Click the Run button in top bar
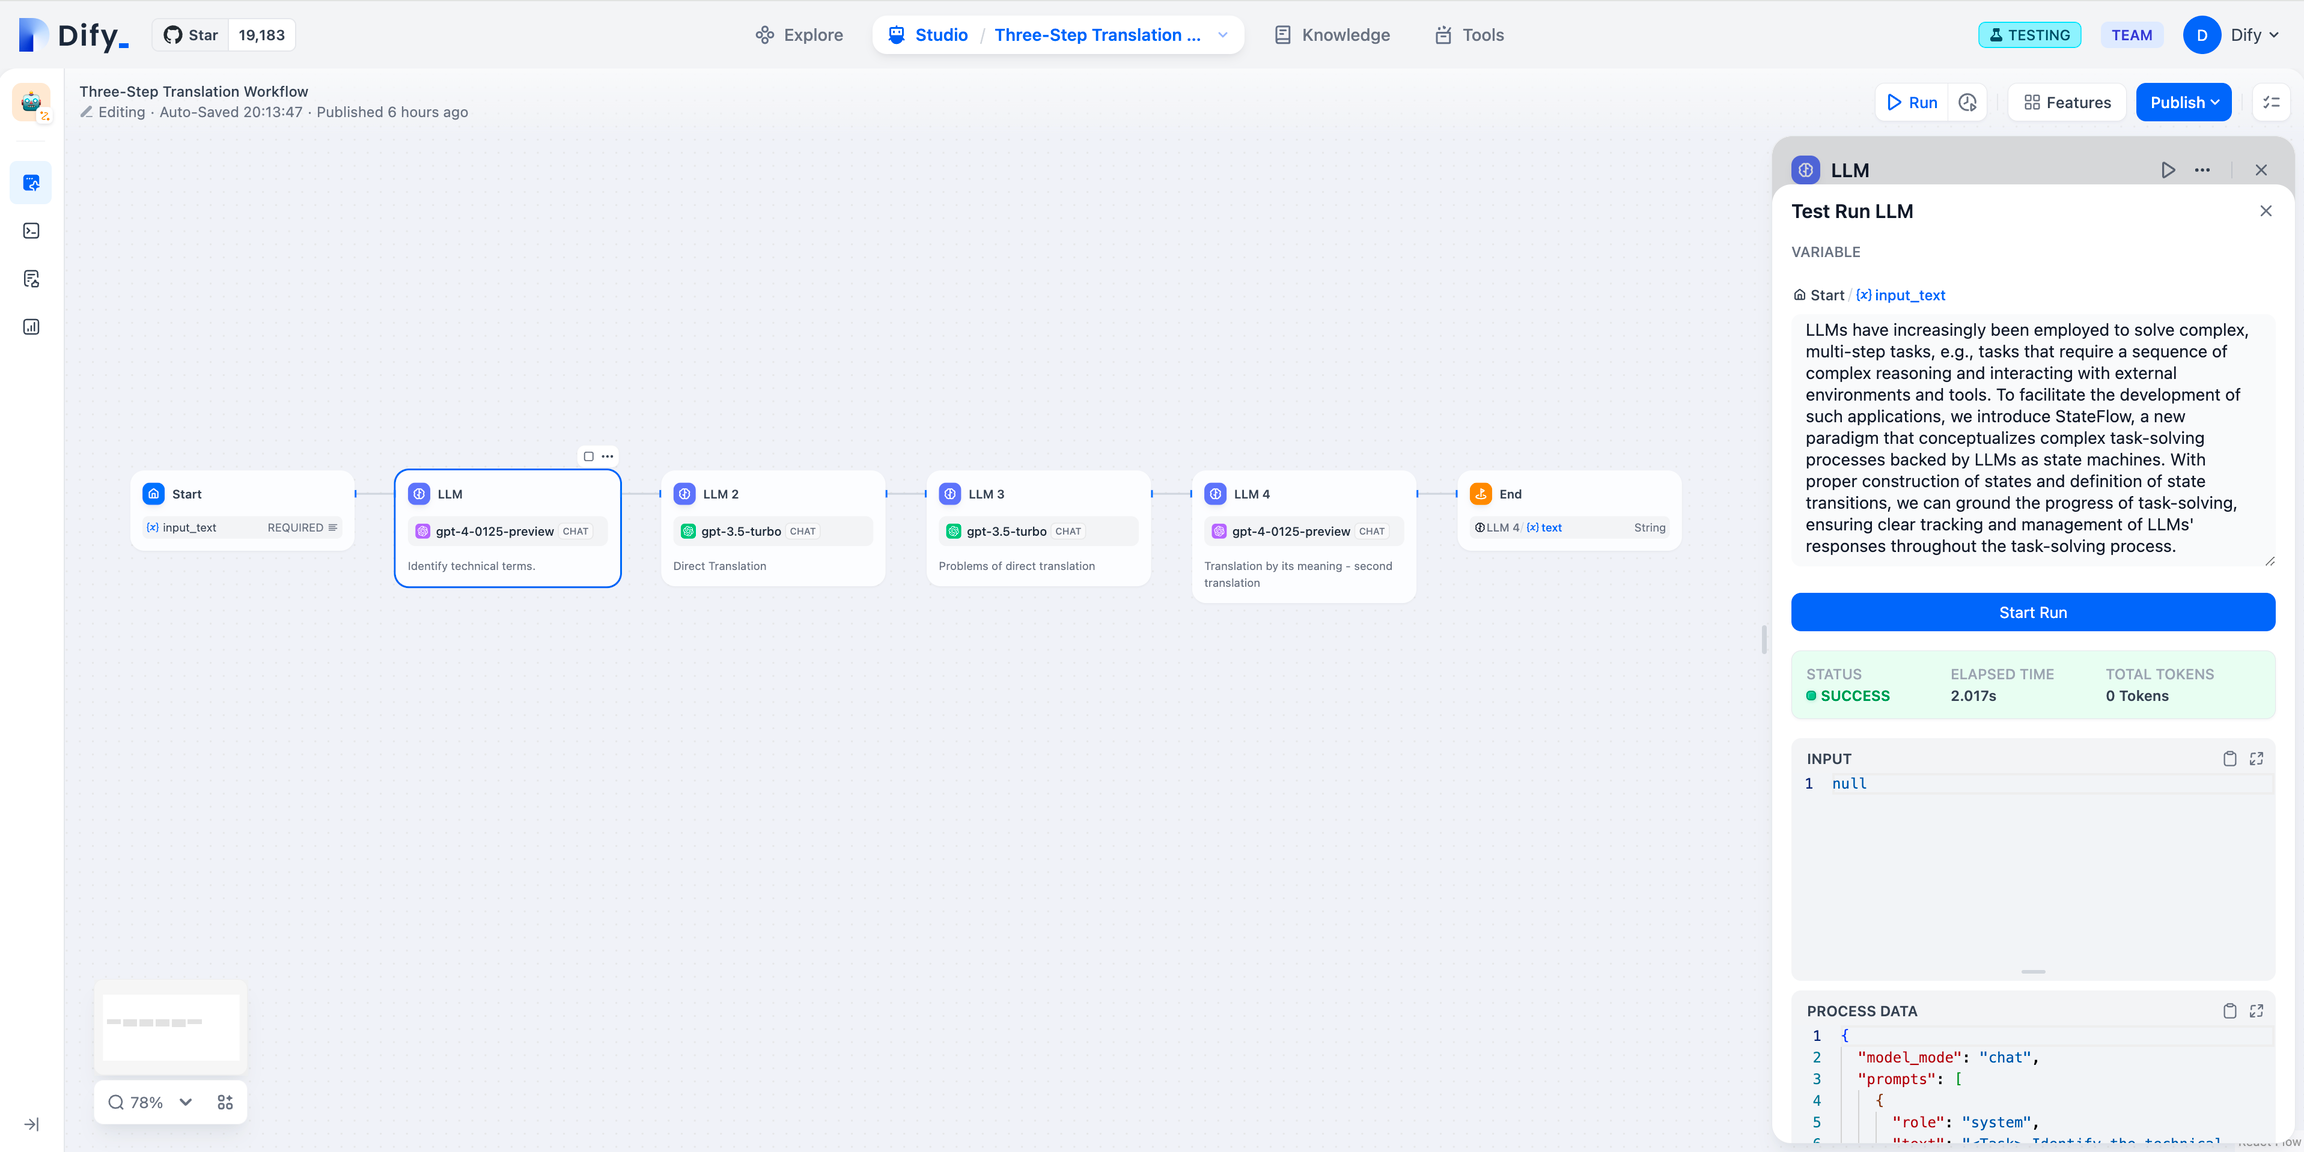Viewport: 2304px width, 1152px height. (x=1913, y=101)
